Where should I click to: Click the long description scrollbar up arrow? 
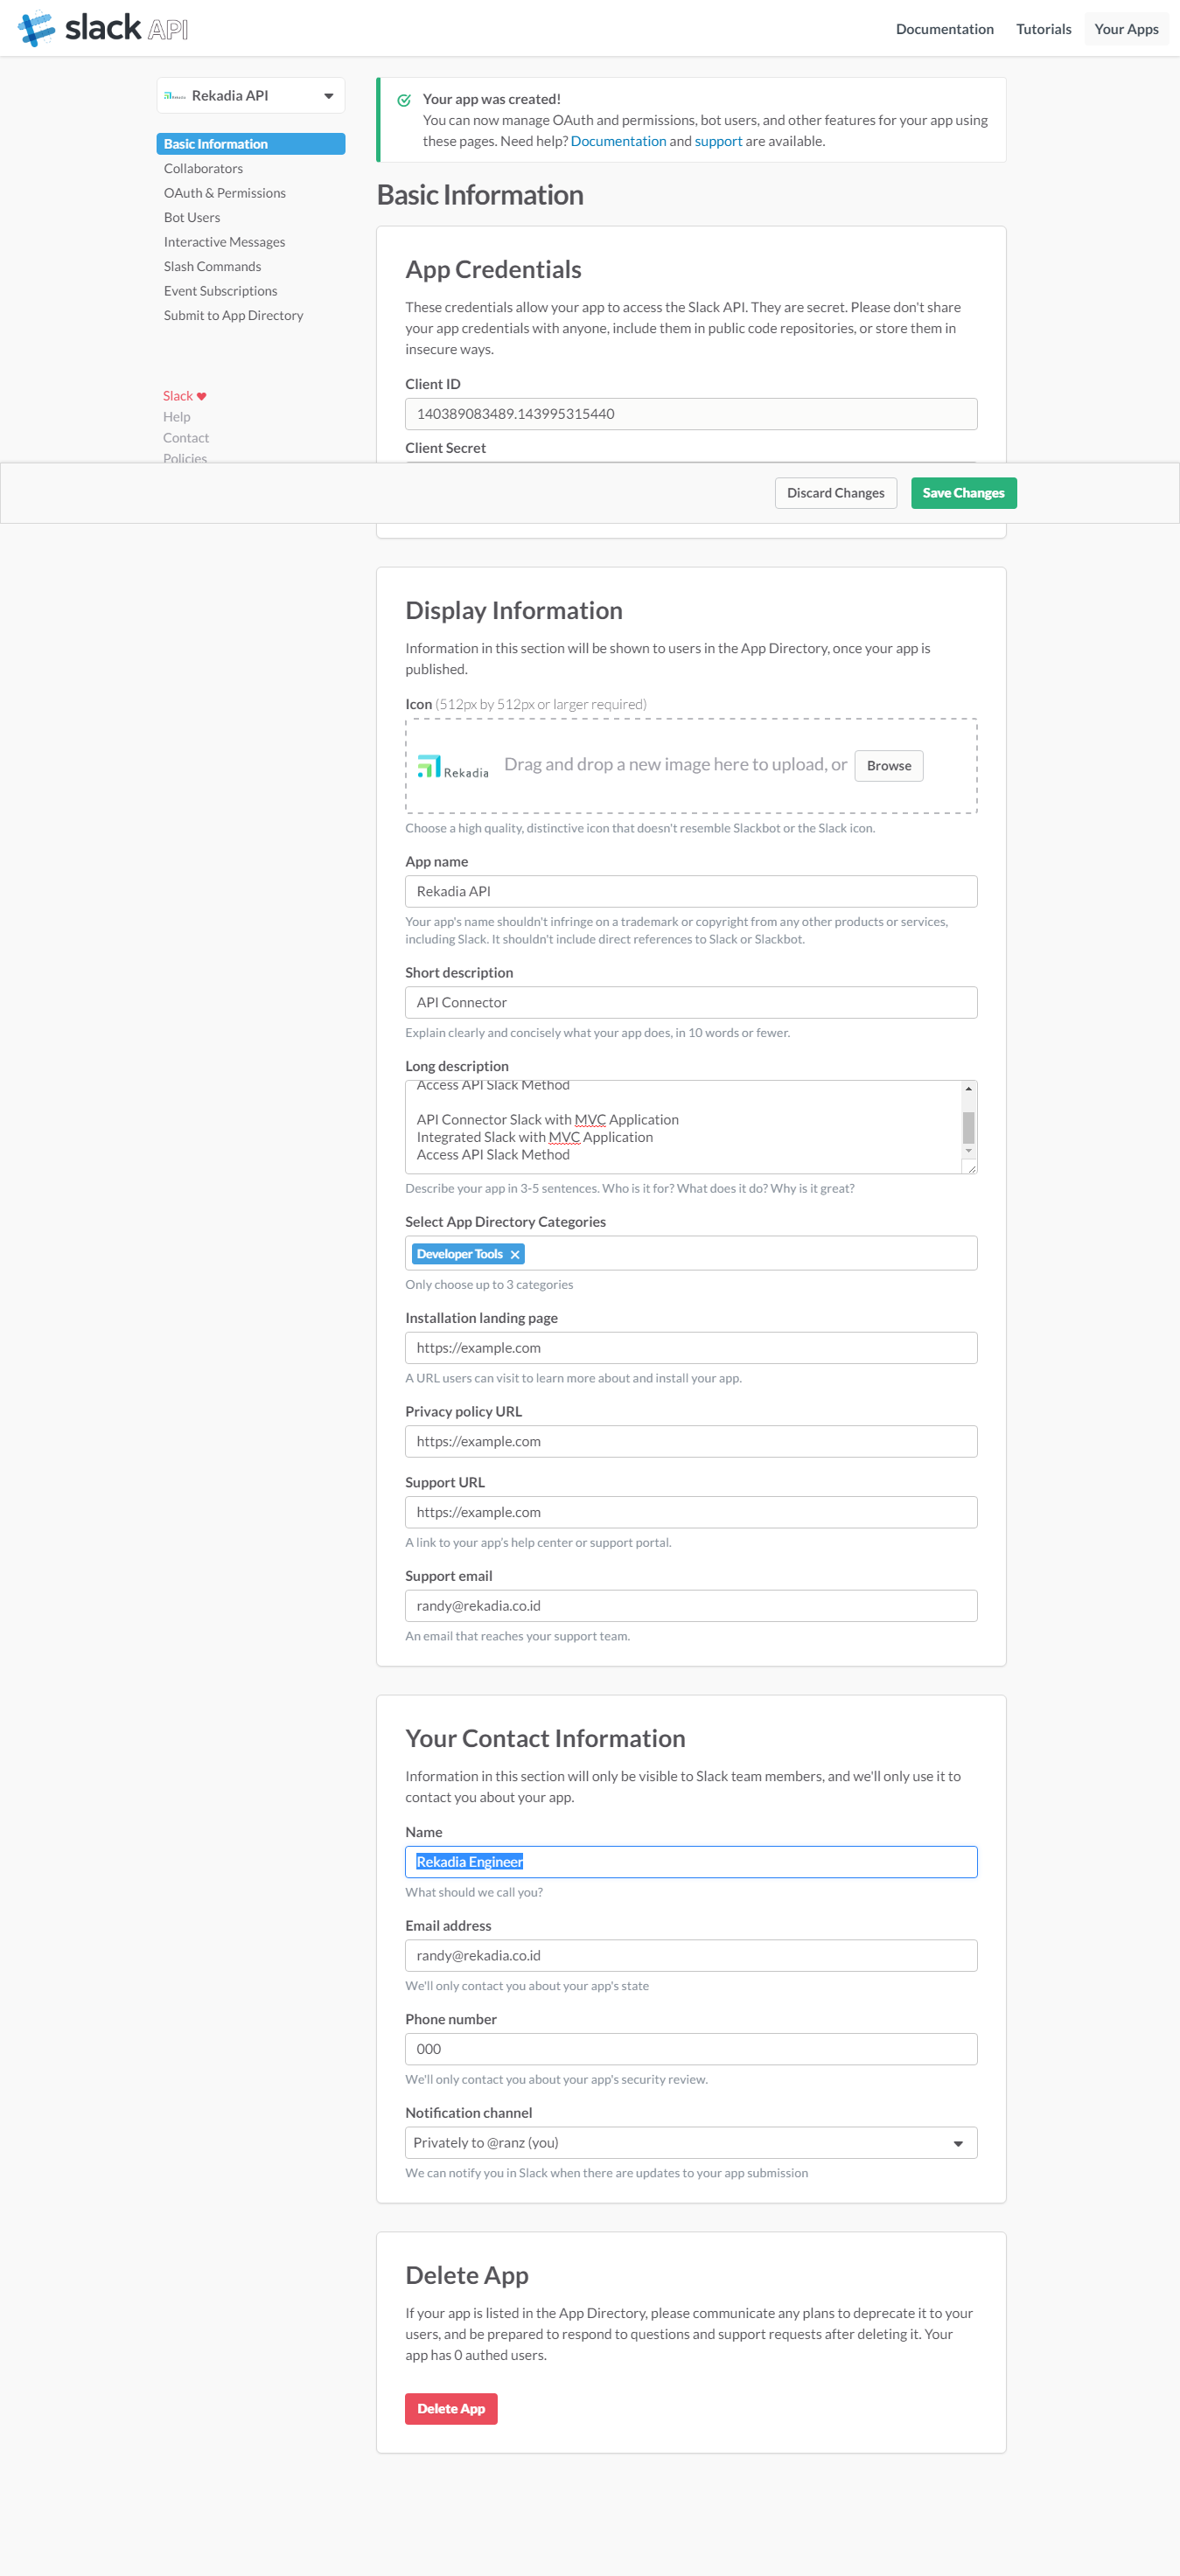tap(968, 1088)
